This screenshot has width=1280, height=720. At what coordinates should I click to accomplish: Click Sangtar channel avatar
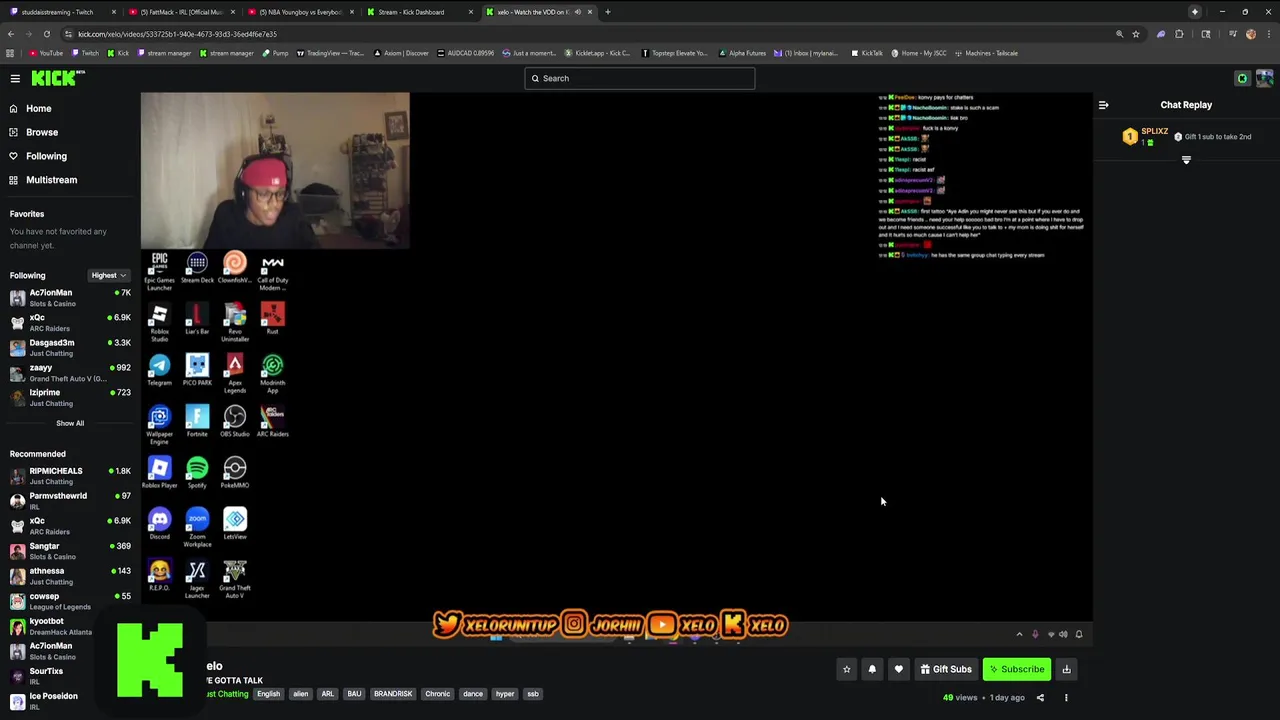(x=17, y=551)
